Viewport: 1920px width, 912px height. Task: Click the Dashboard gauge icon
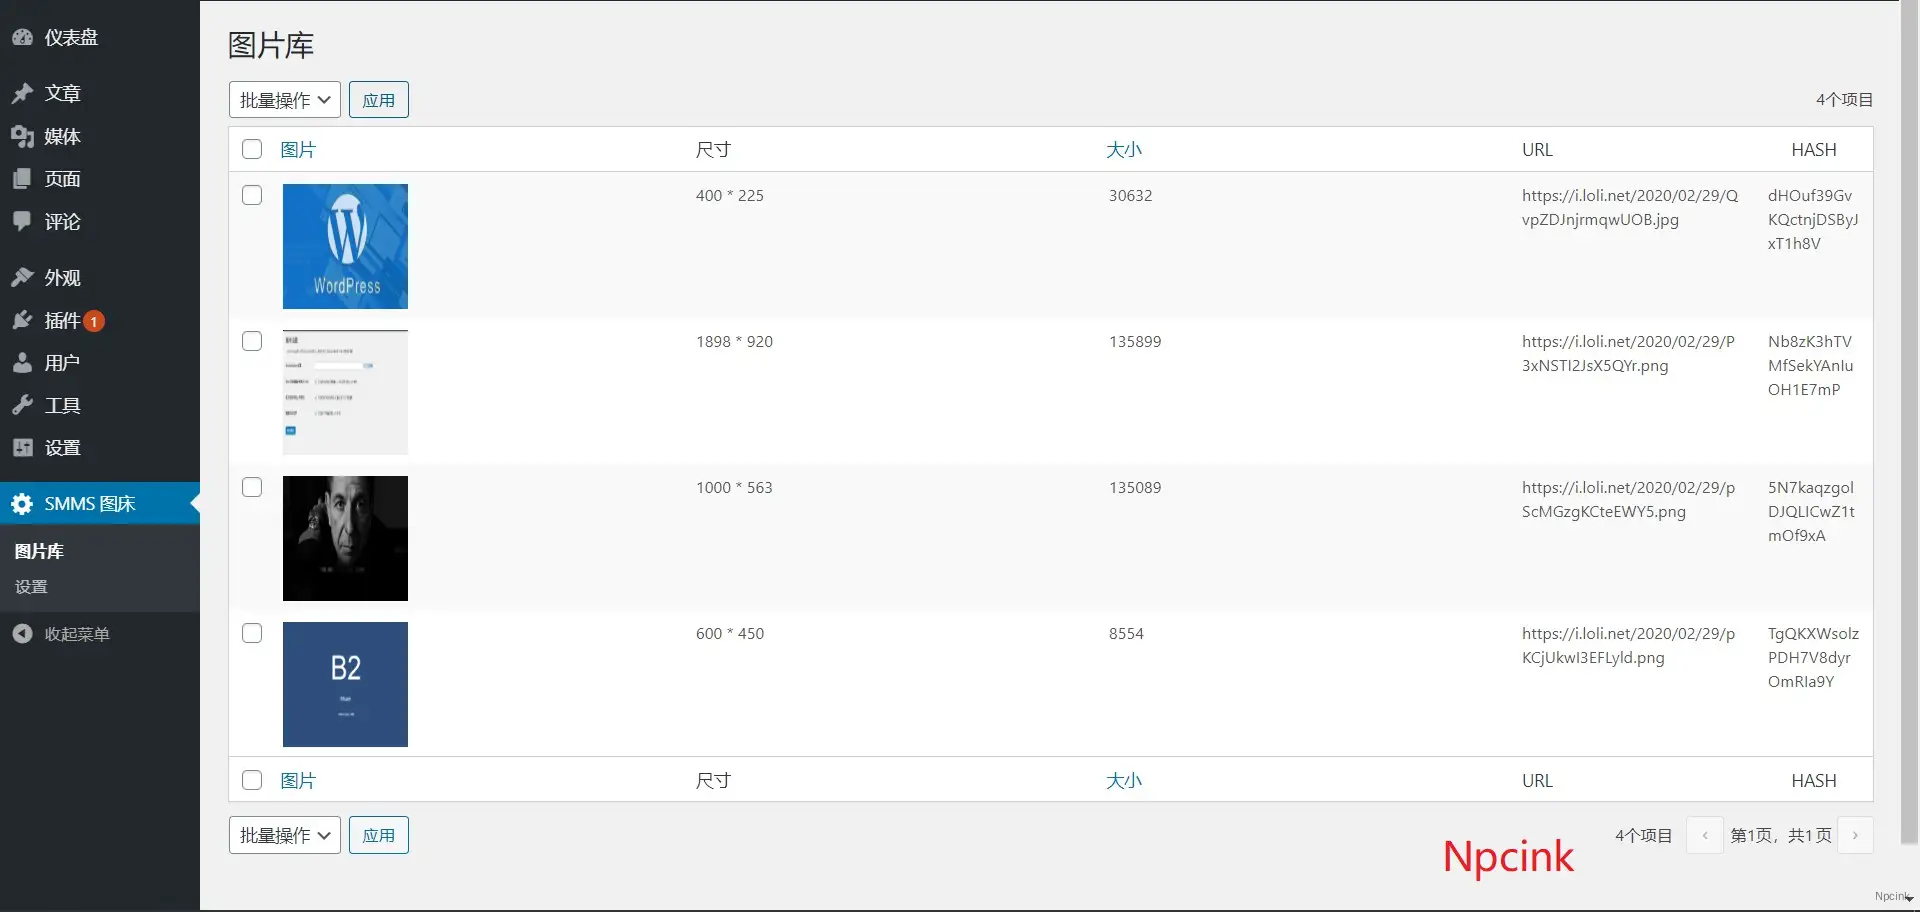click(22, 38)
